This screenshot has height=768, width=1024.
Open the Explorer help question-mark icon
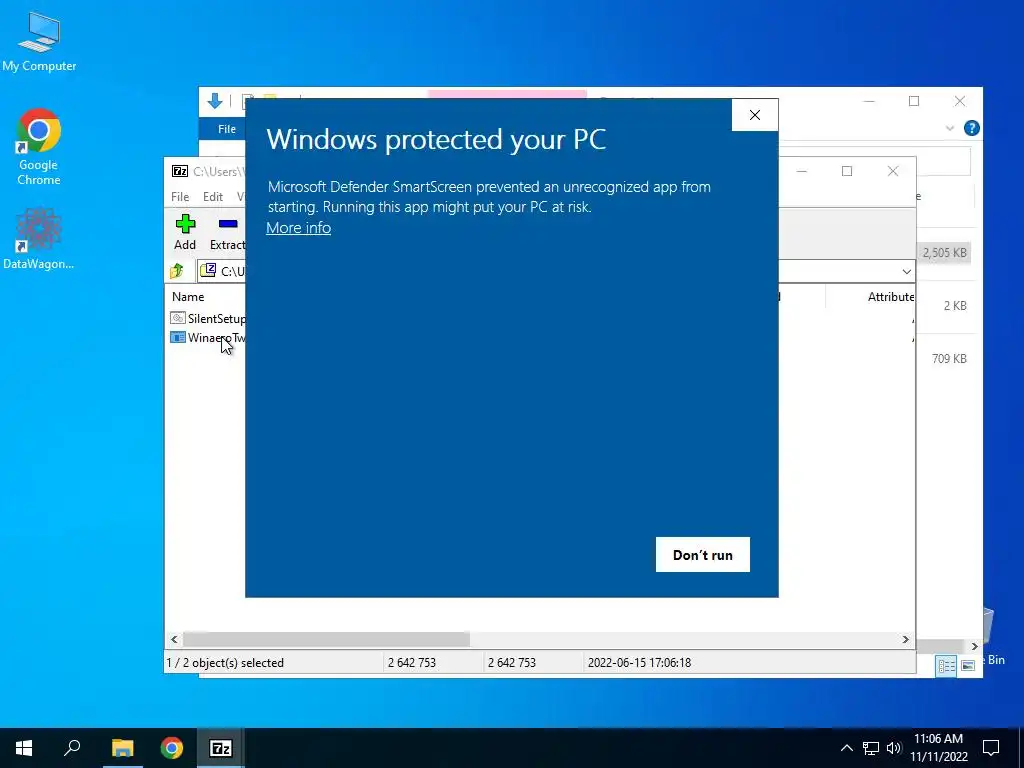point(972,128)
